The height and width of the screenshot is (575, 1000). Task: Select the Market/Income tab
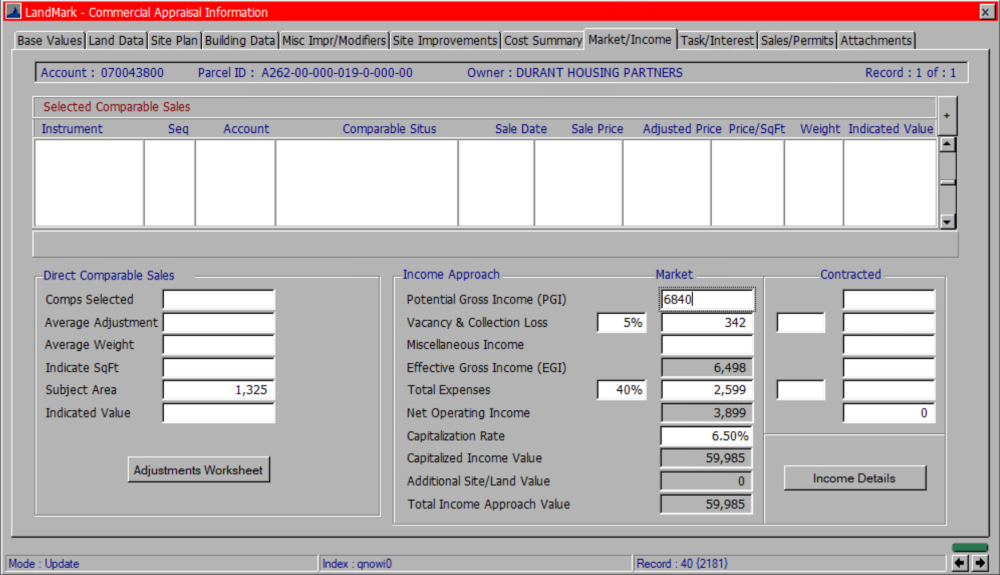click(630, 39)
